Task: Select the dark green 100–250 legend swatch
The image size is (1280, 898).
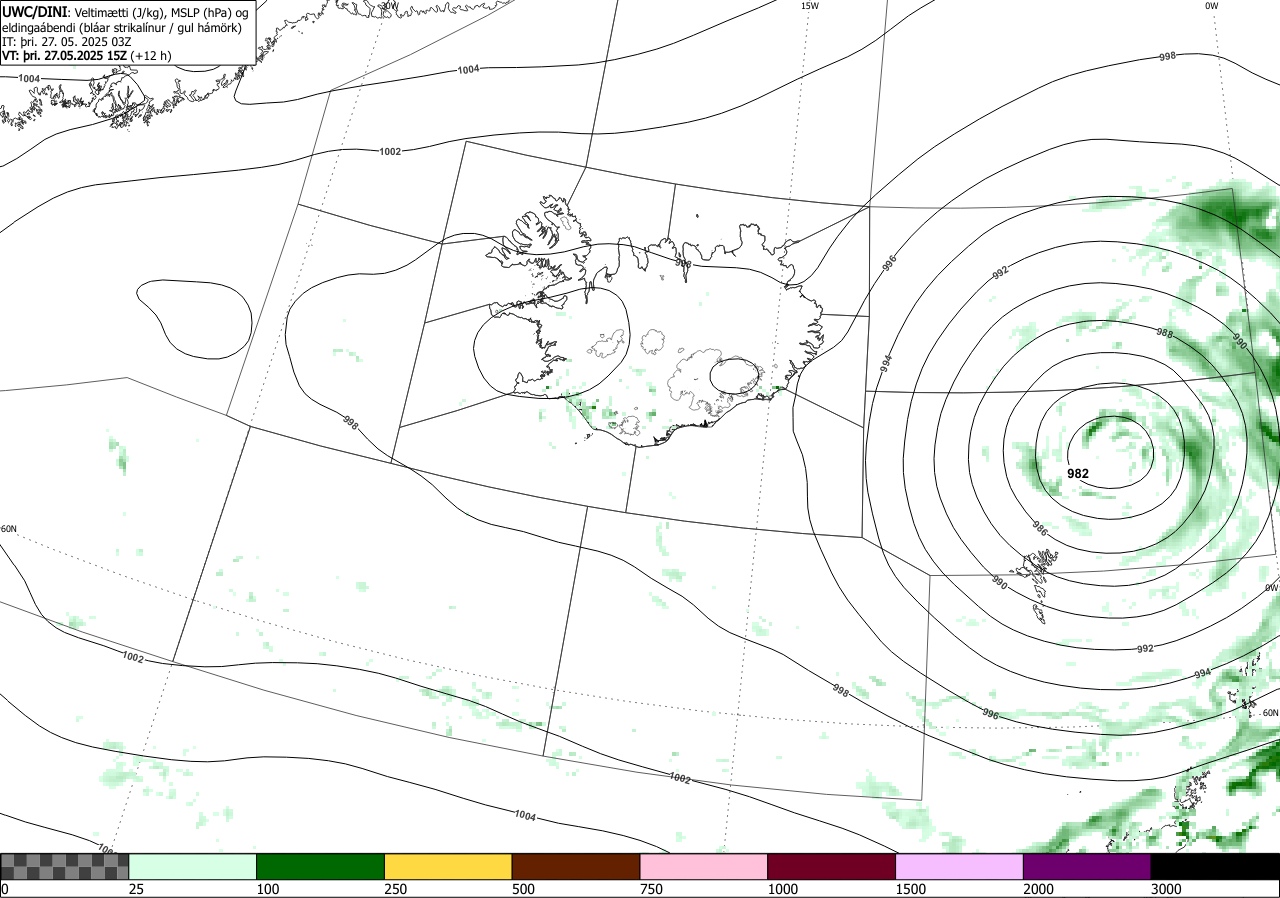Action: [x=321, y=866]
